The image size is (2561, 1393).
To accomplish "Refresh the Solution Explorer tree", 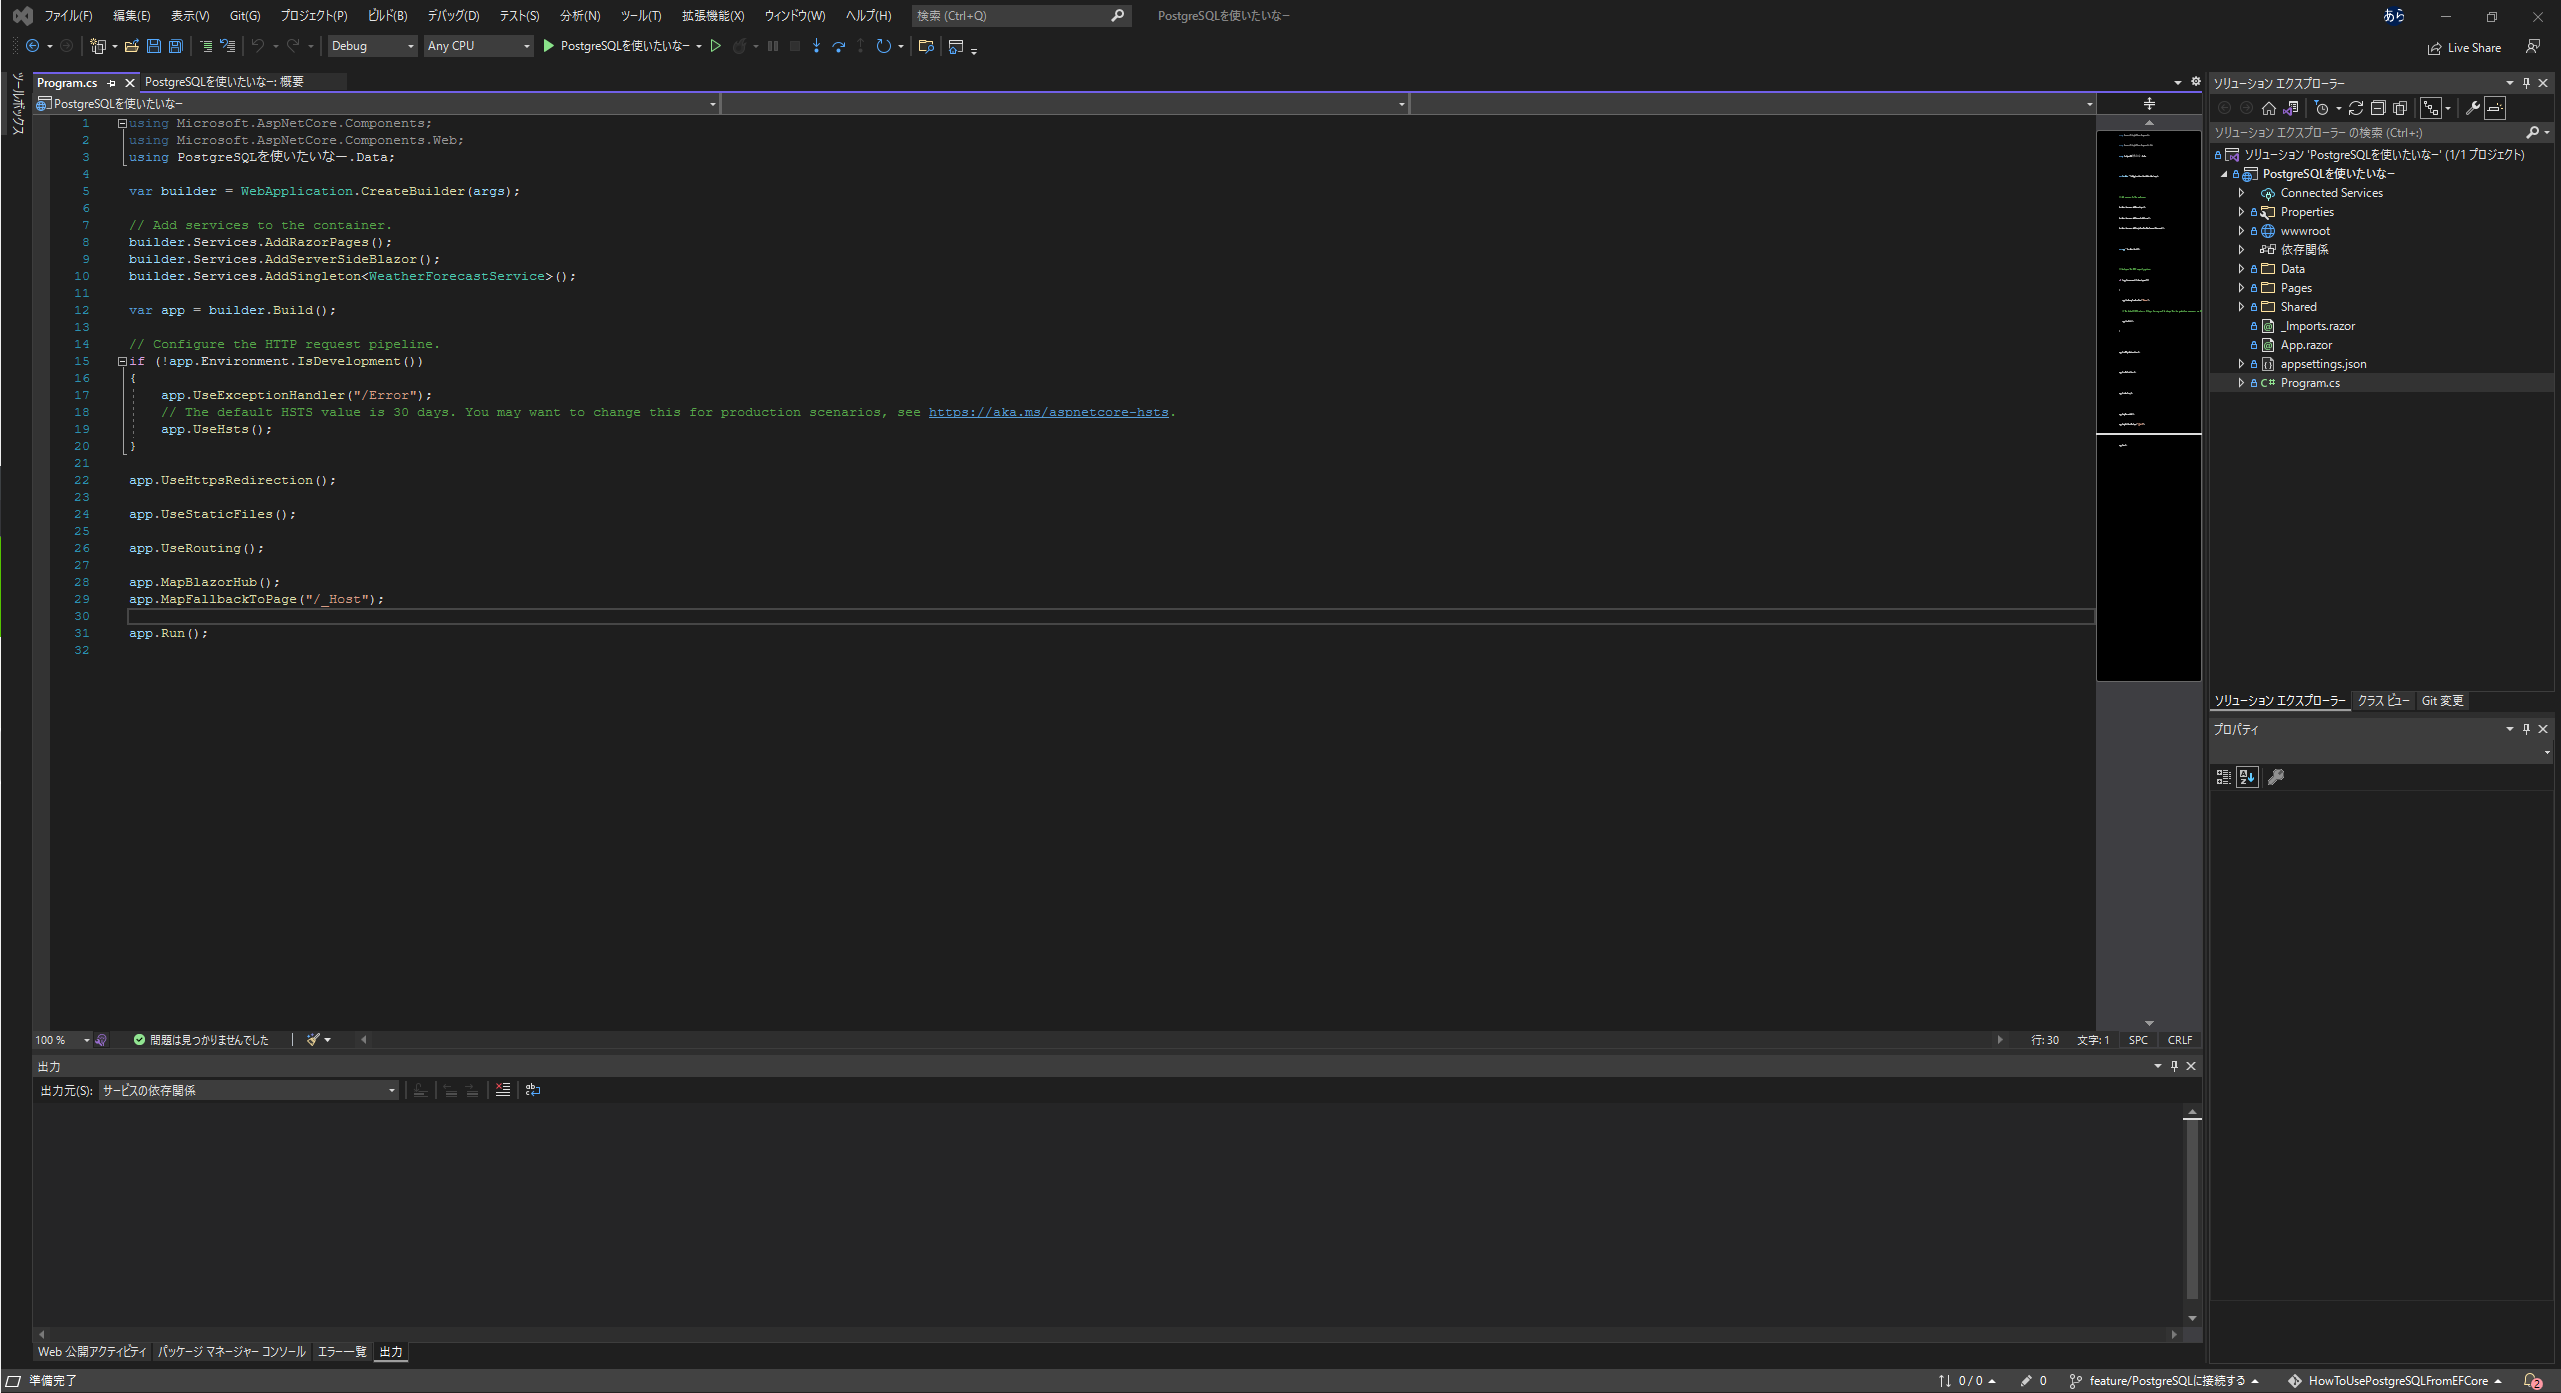I will click(2357, 108).
